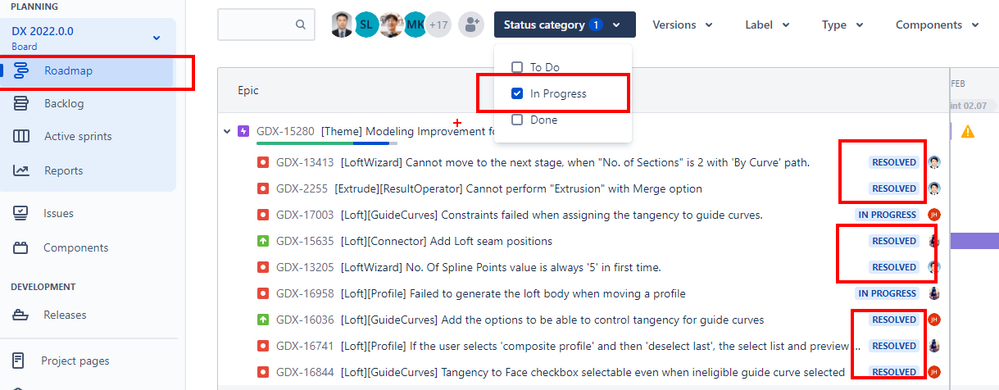Open the Issues sidebar icon
The height and width of the screenshot is (390, 999).
[20, 213]
